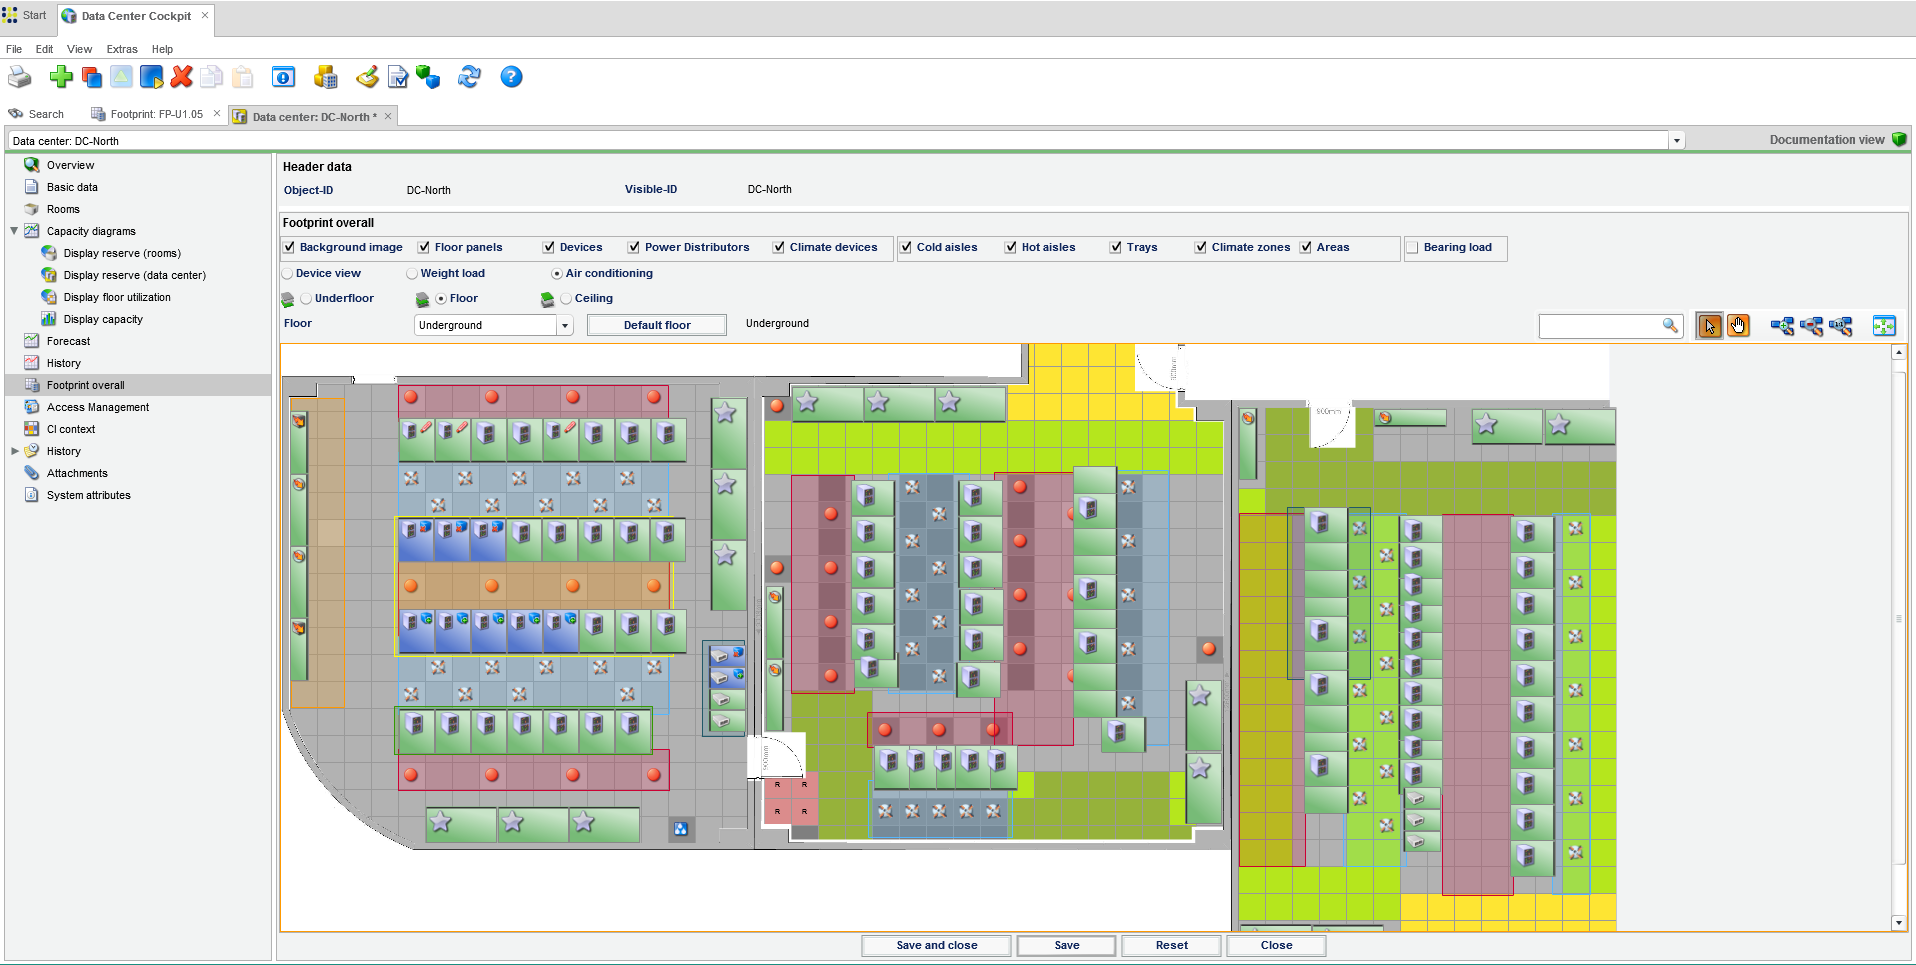Uncheck the Floor panels checkbox
Viewport: 1916px width, 965px height.
(424, 247)
